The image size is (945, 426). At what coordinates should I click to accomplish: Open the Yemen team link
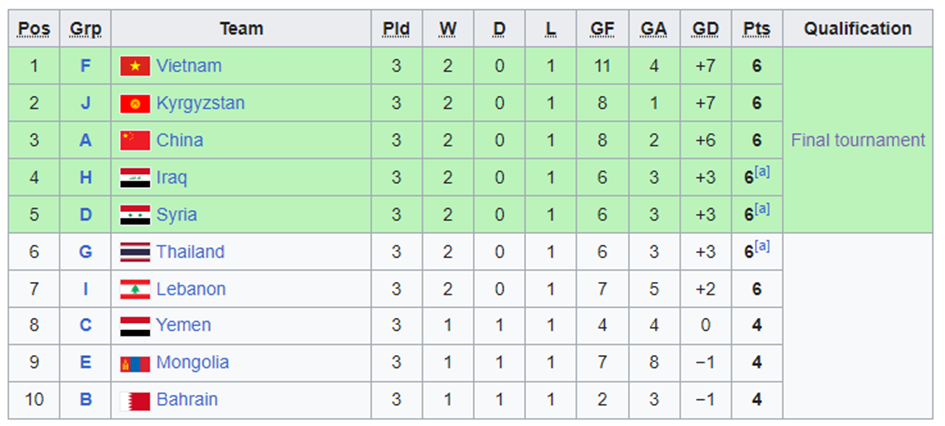pyautogui.click(x=183, y=325)
